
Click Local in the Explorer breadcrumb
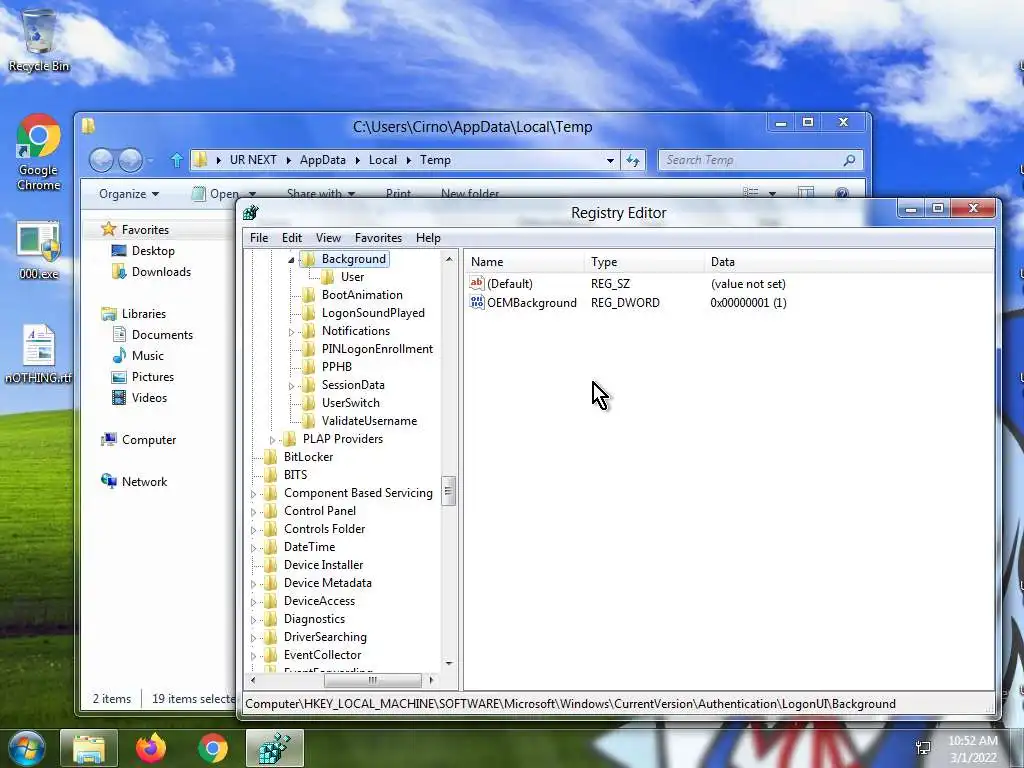tap(383, 160)
